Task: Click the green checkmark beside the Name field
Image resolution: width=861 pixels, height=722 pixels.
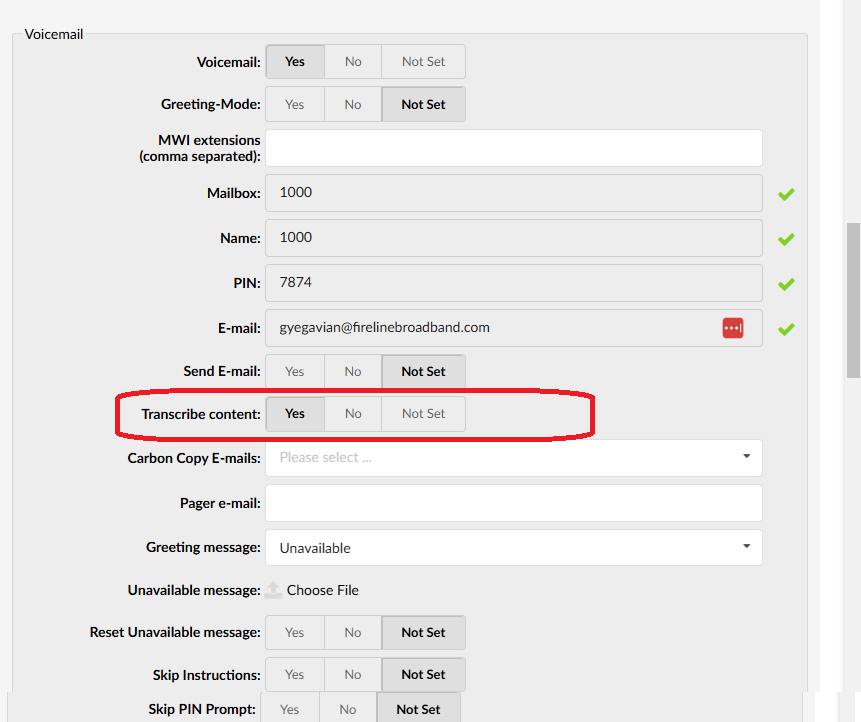Action: pyautogui.click(x=786, y=239)
